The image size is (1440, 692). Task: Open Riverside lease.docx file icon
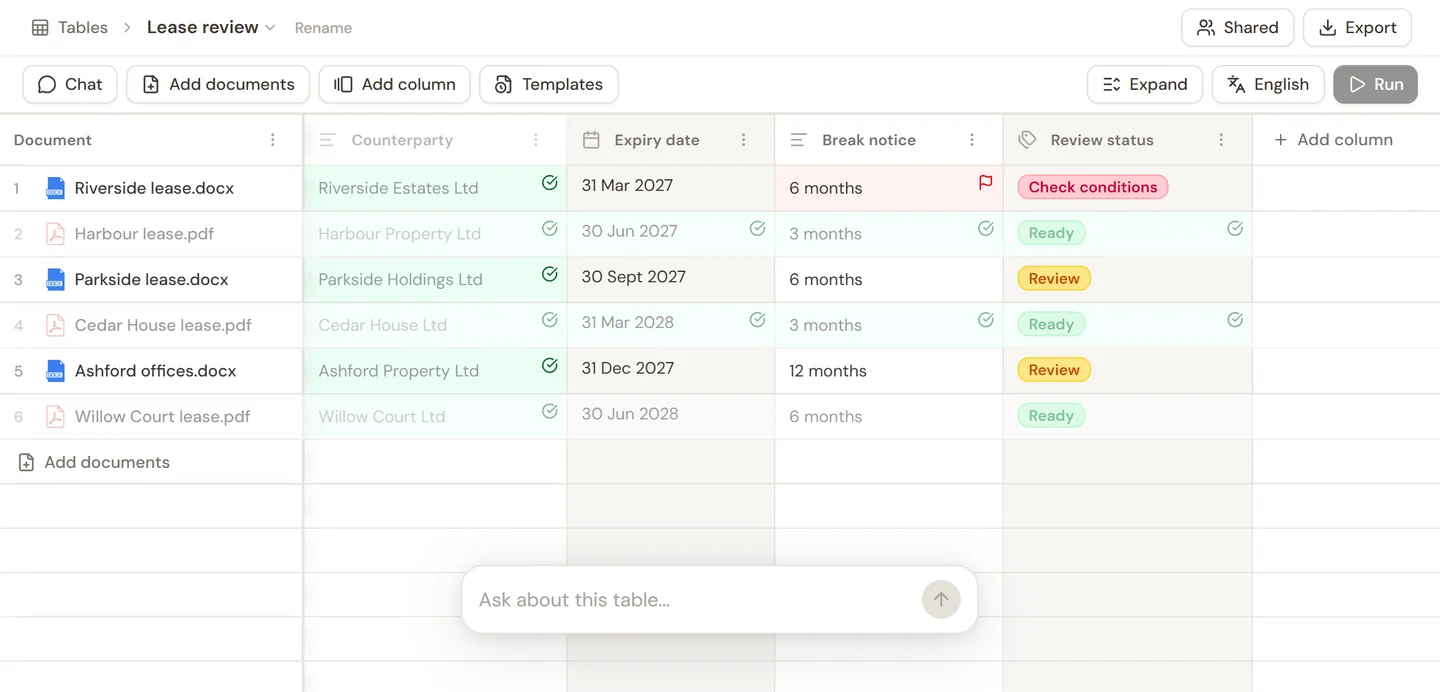[56, 188]
